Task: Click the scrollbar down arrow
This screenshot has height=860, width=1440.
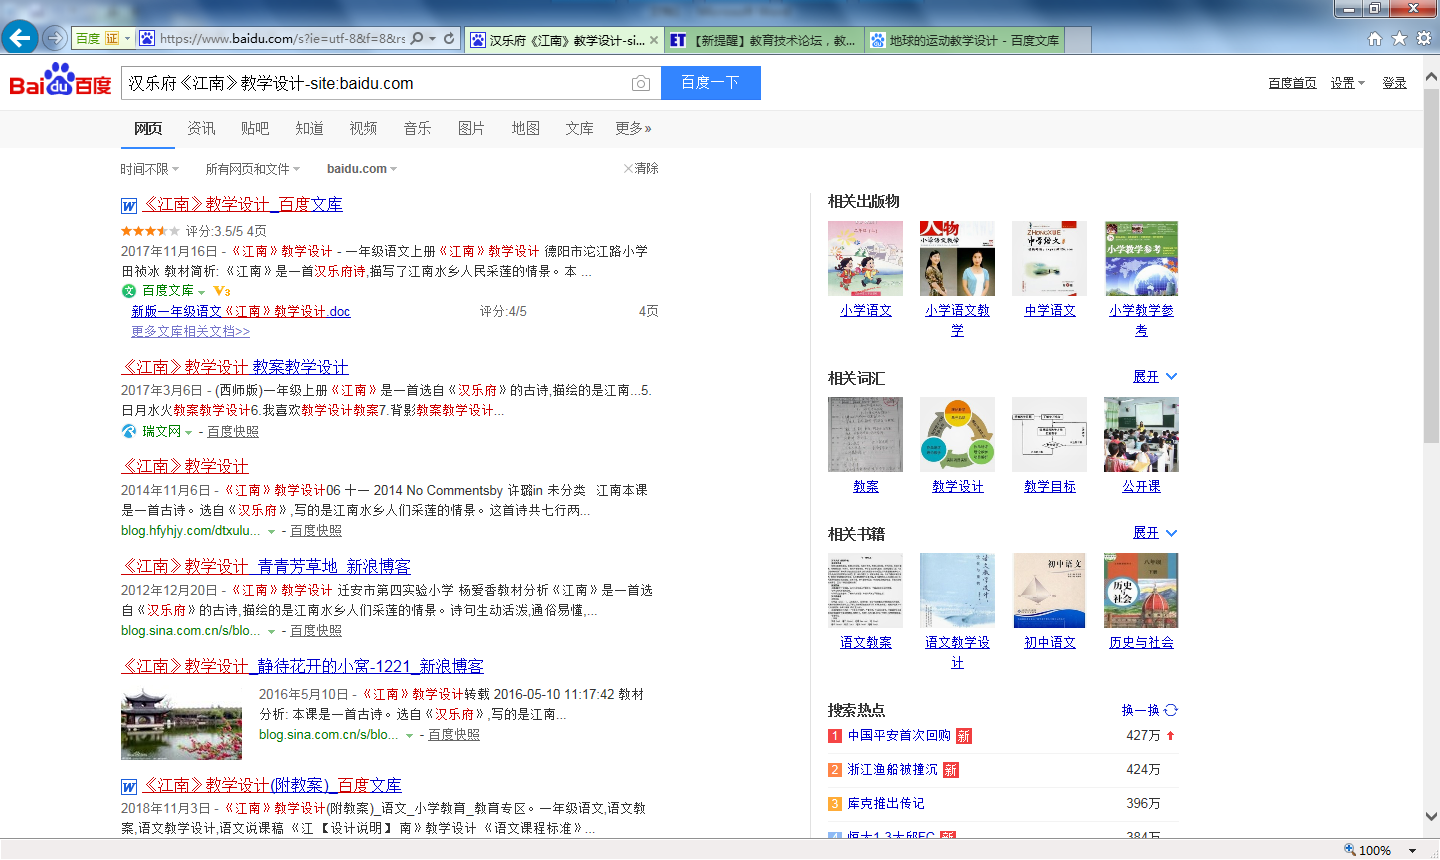Action: (x=1431, y=816)
